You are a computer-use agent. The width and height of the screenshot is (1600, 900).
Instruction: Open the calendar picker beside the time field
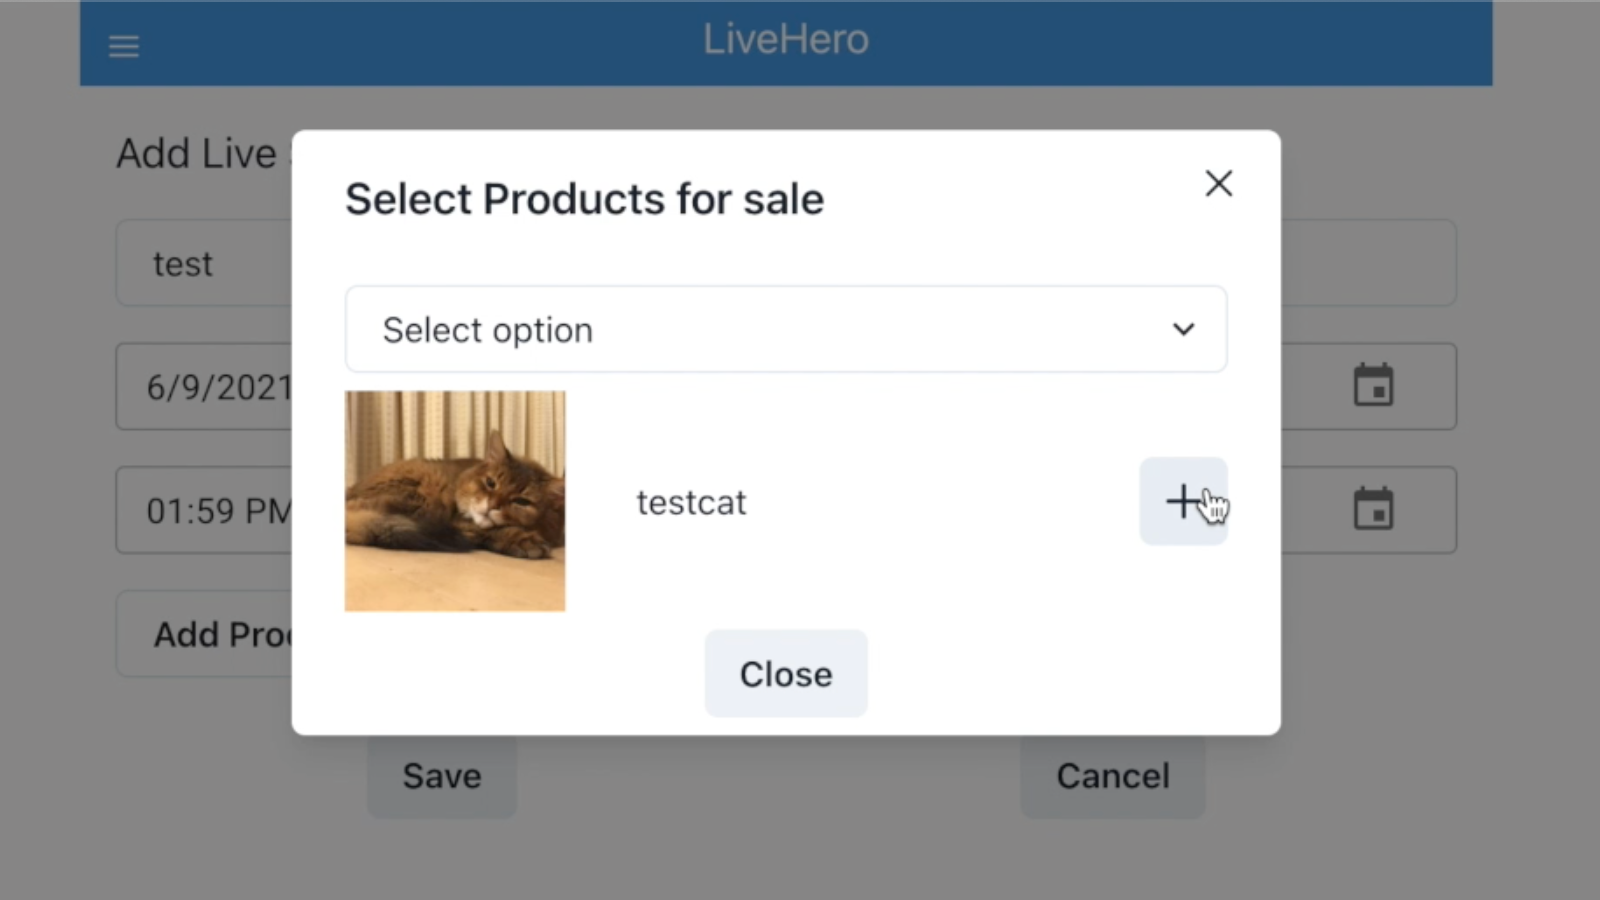point(1376,509)
